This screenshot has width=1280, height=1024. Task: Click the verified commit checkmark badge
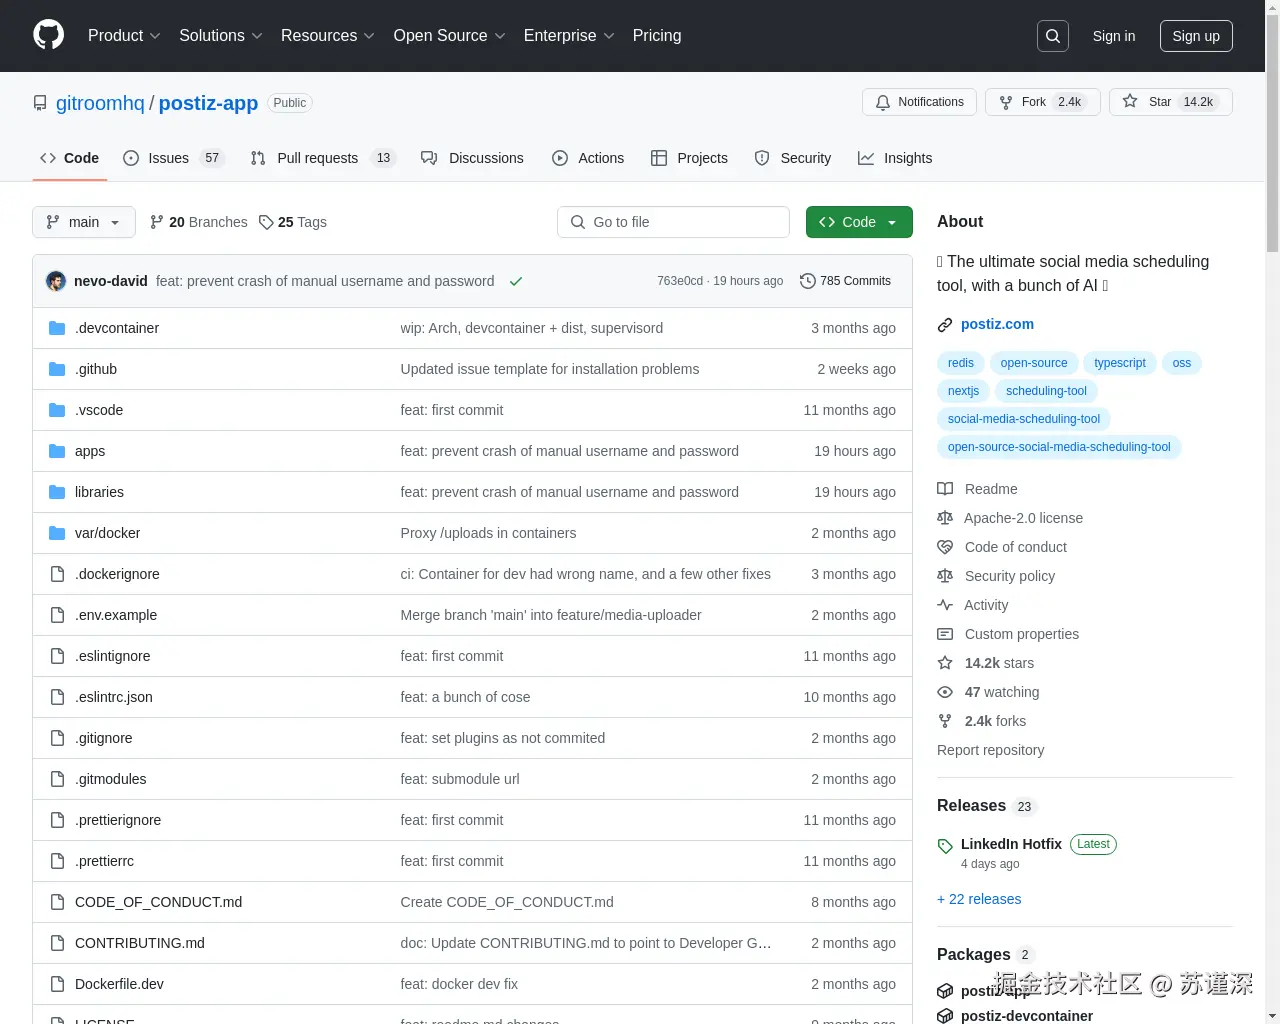point(516,281)
